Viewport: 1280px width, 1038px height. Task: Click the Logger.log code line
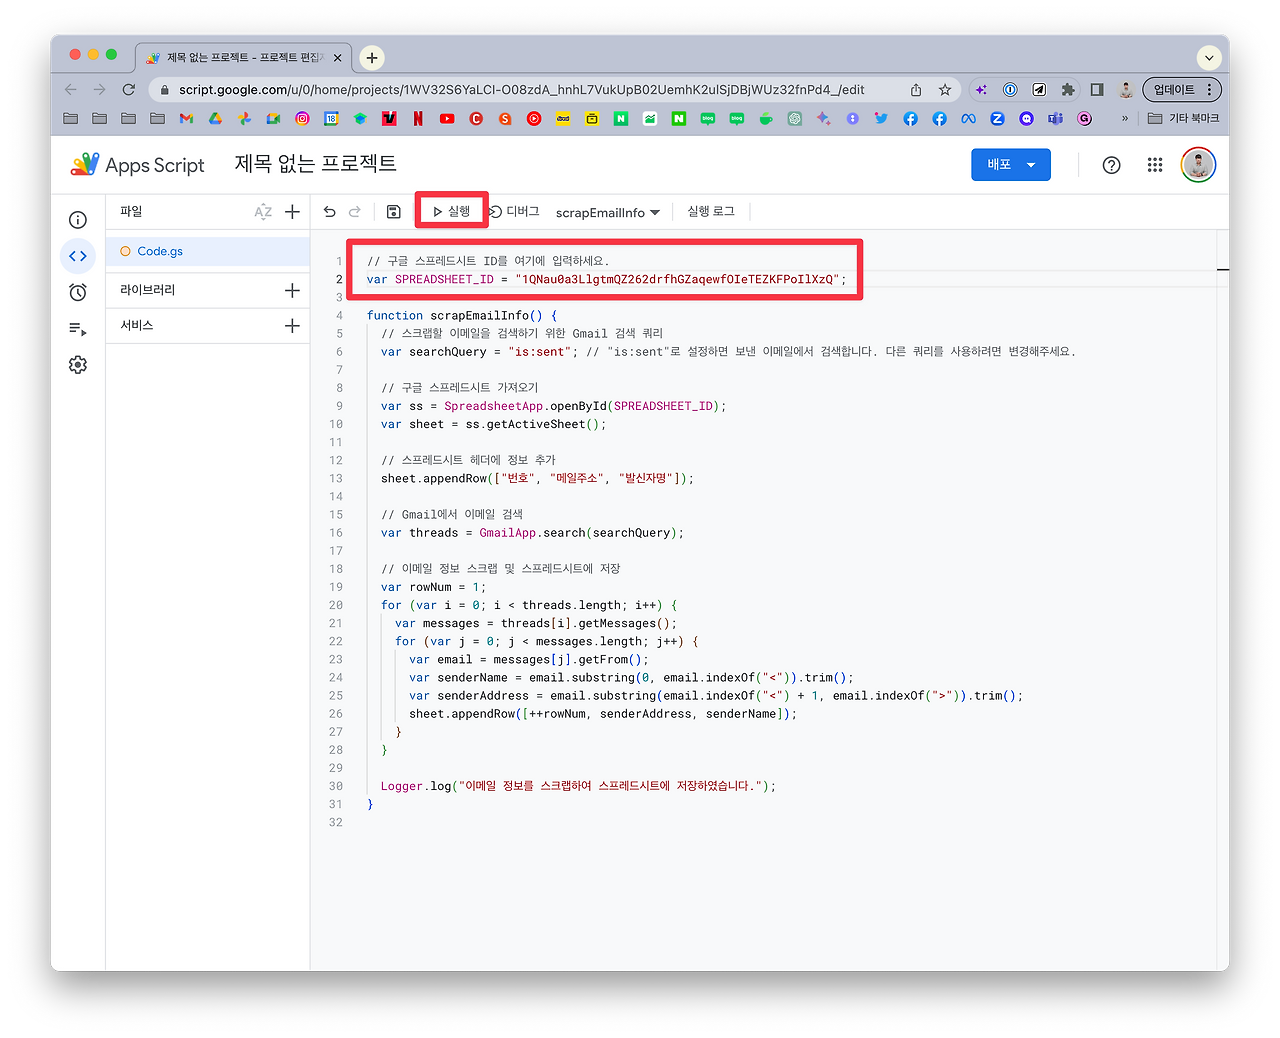click(x=578, y=786)
